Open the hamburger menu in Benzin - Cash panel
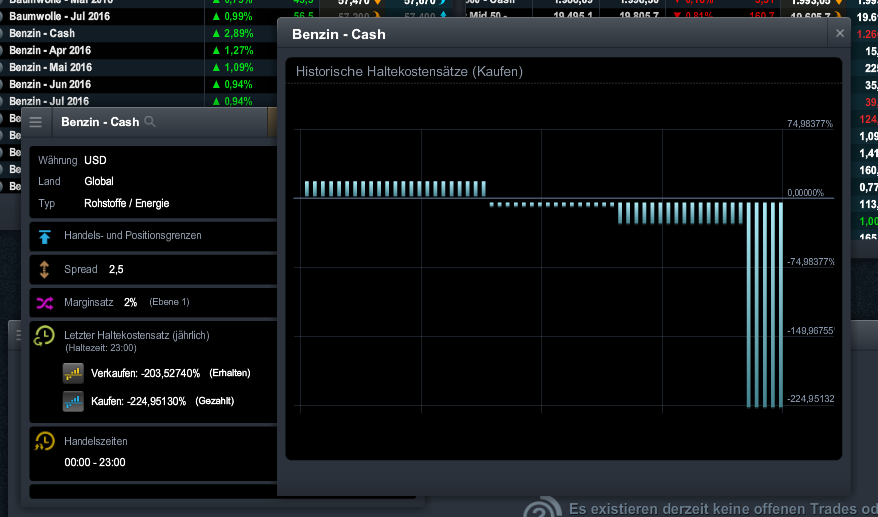Image resolution: width=878 pixels, height=517 pixels. coord(36,122)
